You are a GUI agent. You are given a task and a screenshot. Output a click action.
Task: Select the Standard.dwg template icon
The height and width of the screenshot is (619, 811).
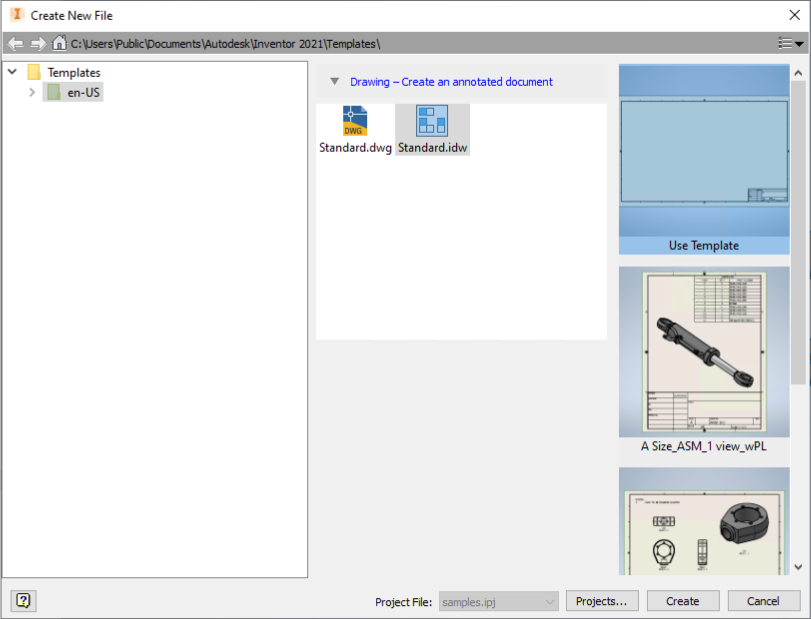pyautogui.click(x=355, y=120)
